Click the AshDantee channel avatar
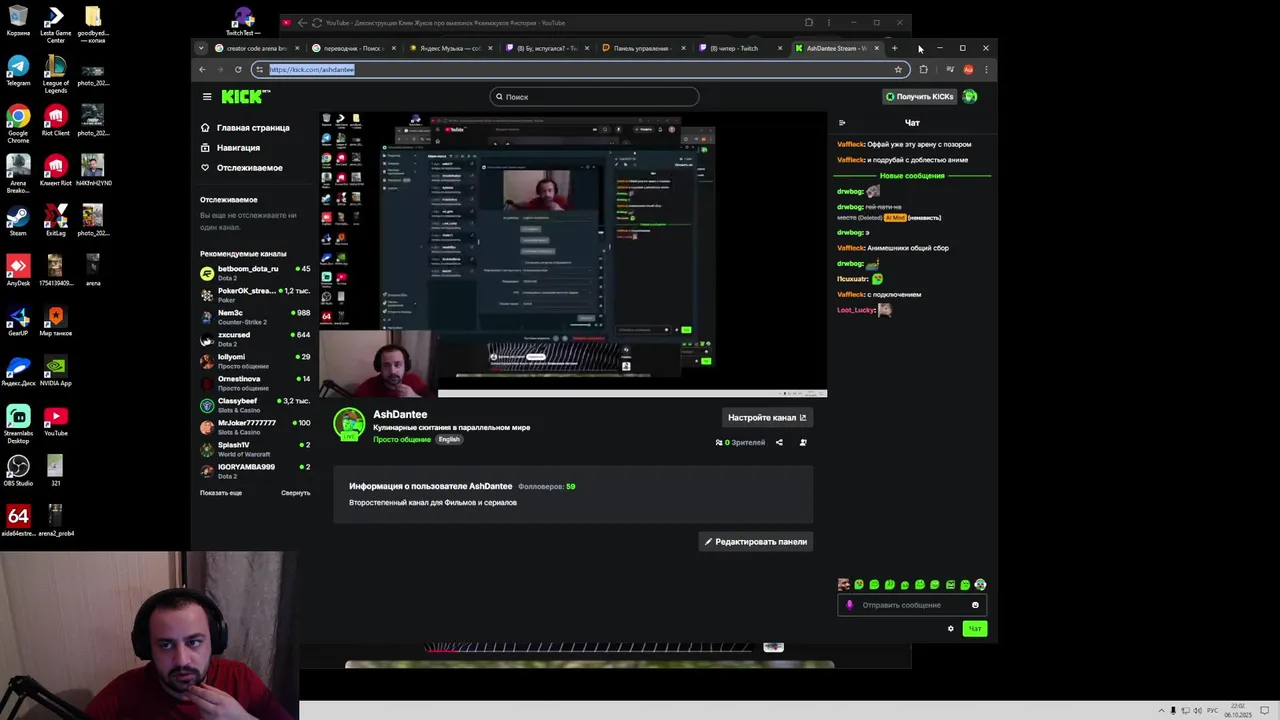The height and width of the screenshot is (720, 1280). (x=349, y=424)
